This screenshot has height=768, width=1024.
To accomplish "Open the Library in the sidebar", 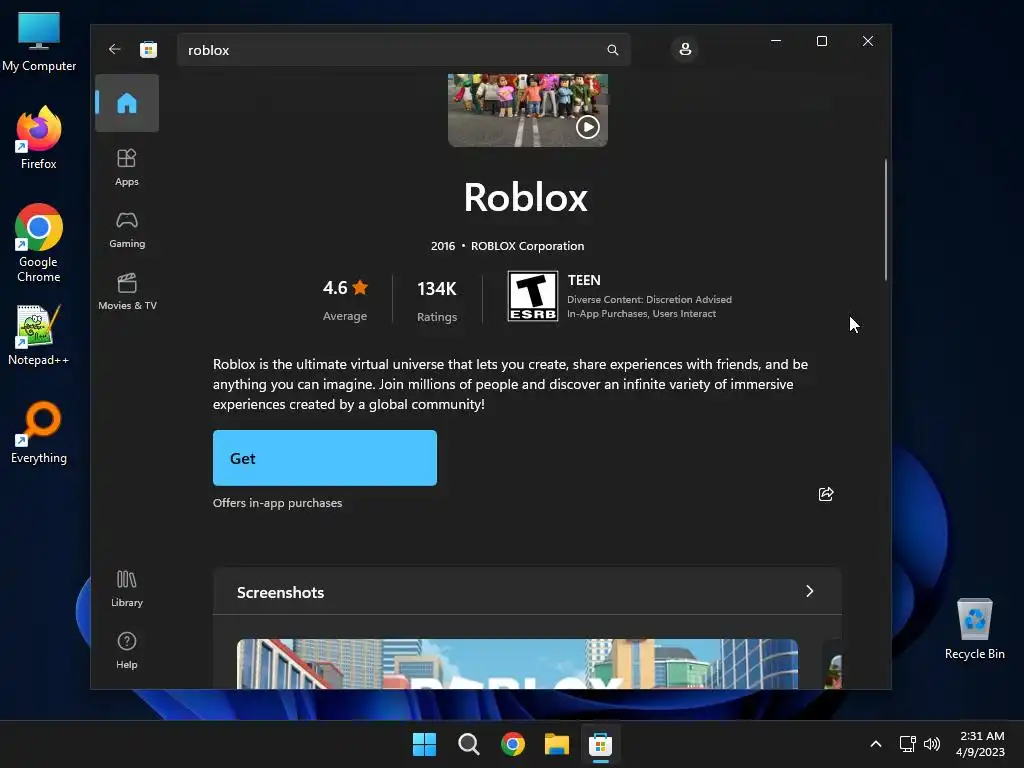I will (127, 589).
